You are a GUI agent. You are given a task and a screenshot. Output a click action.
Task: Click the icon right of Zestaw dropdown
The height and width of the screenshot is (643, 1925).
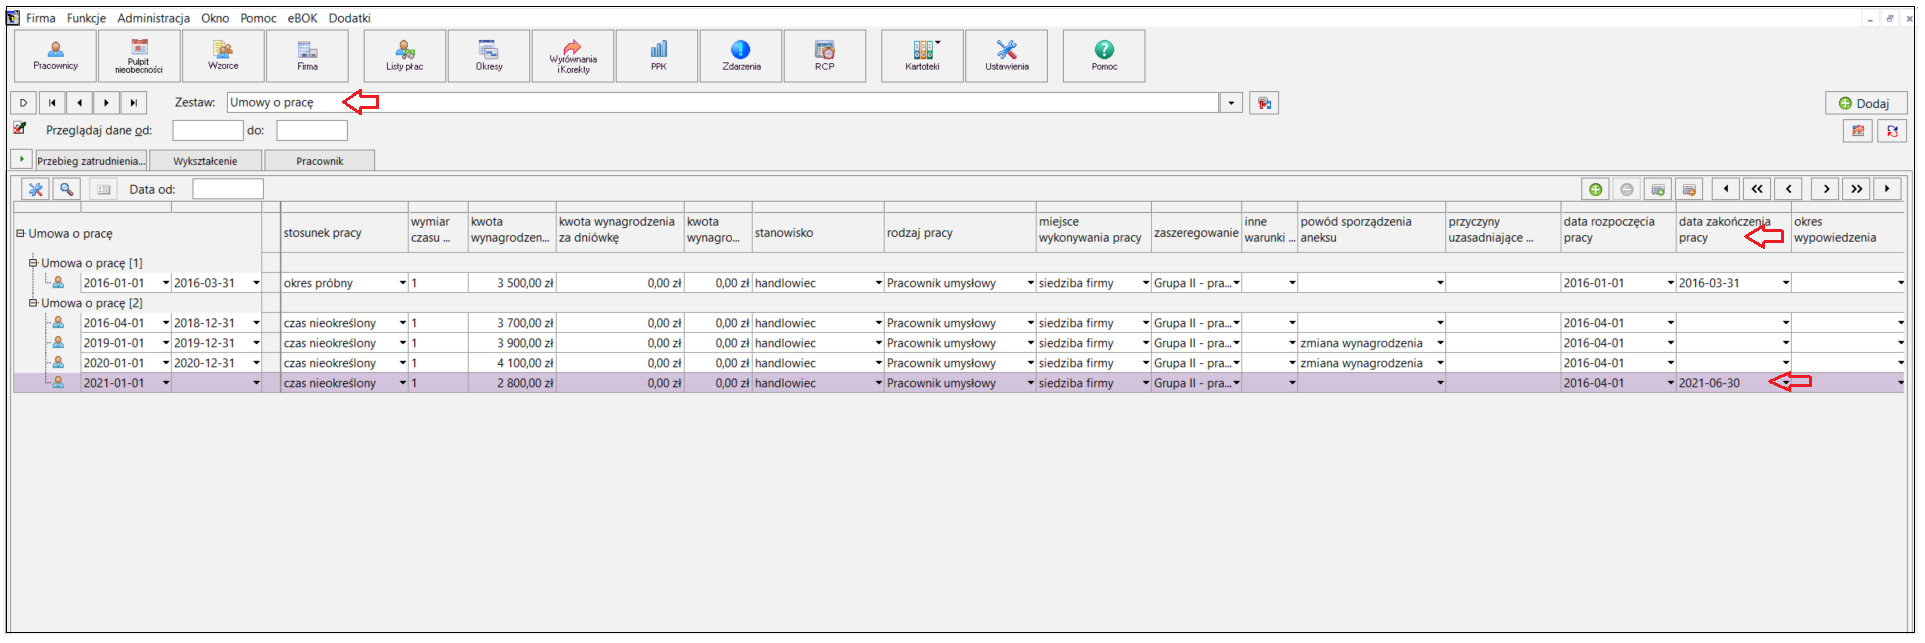coord(1264,103)
